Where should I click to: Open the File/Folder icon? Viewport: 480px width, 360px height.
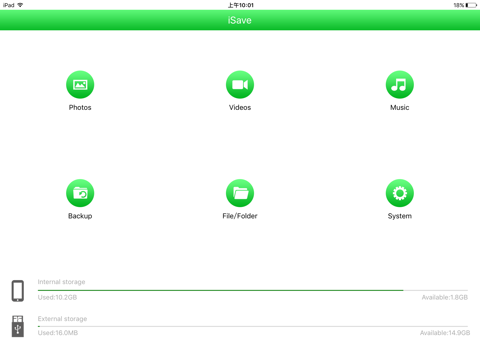point(240,193)
